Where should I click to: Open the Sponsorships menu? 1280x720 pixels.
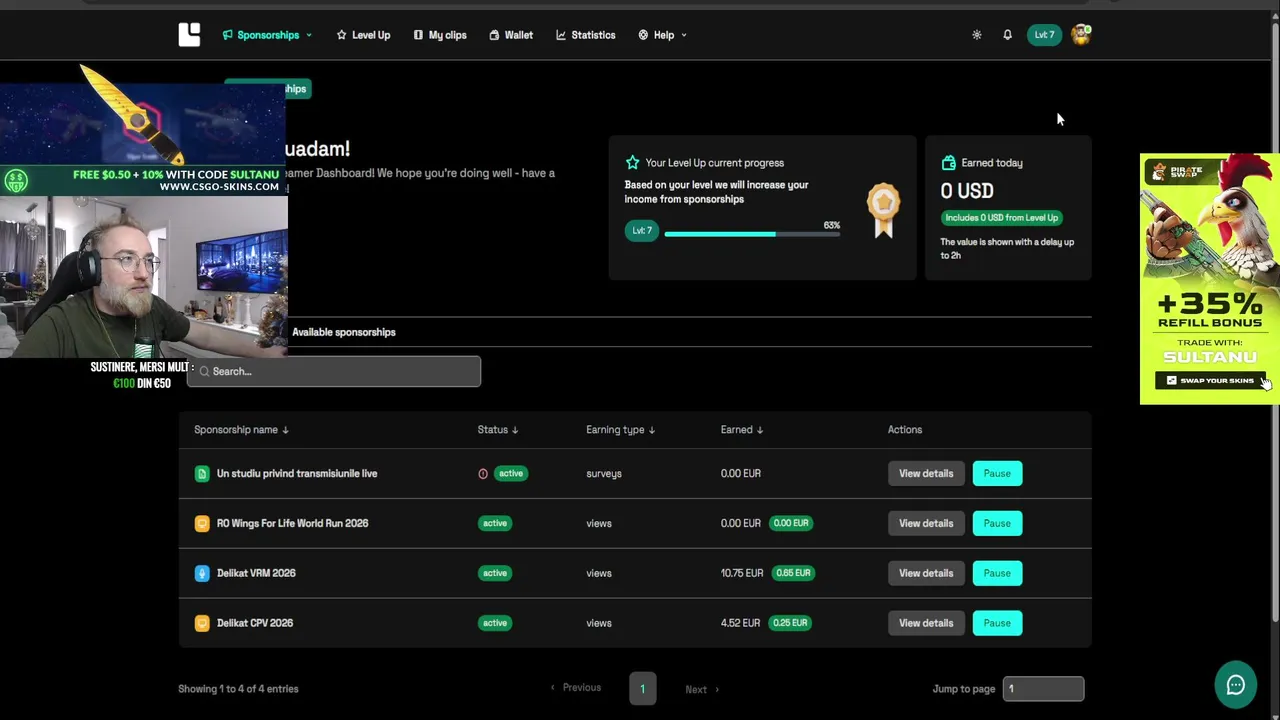(x=267, y=35)
